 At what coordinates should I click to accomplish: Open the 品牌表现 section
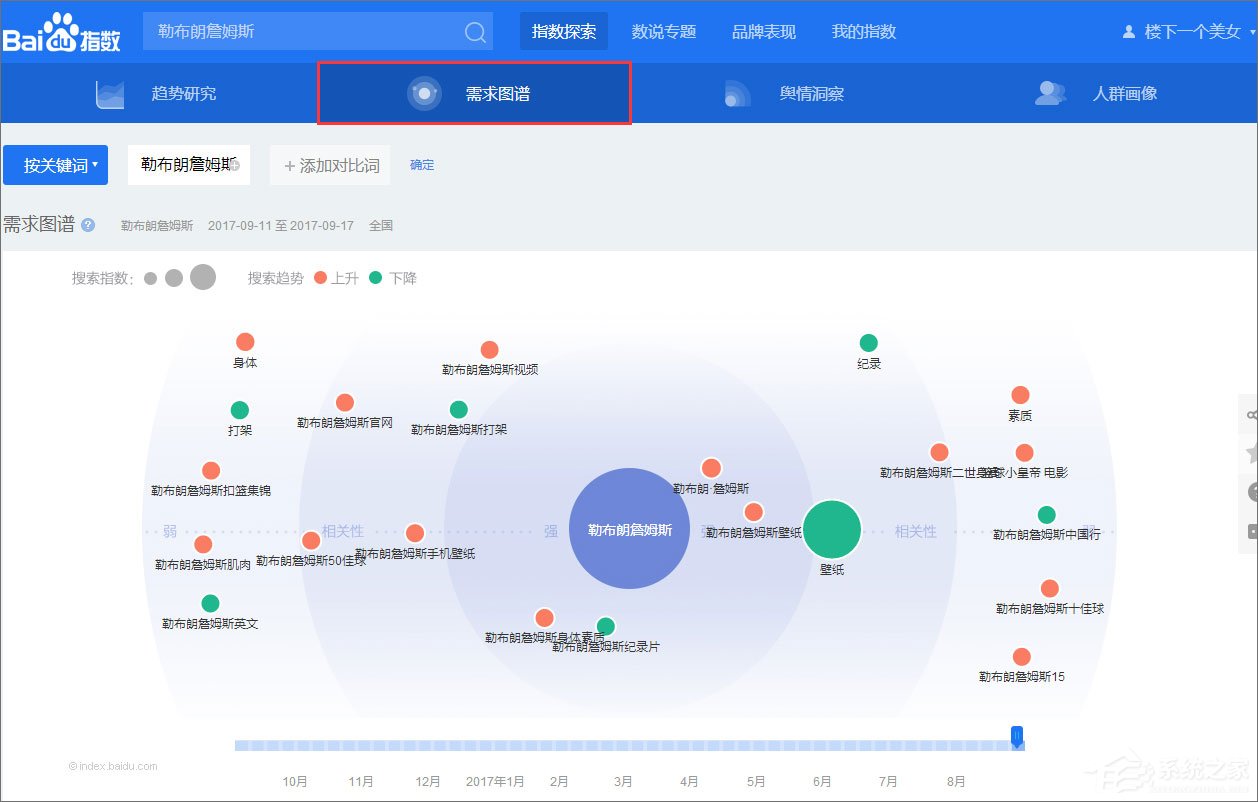tap(763, 31)
